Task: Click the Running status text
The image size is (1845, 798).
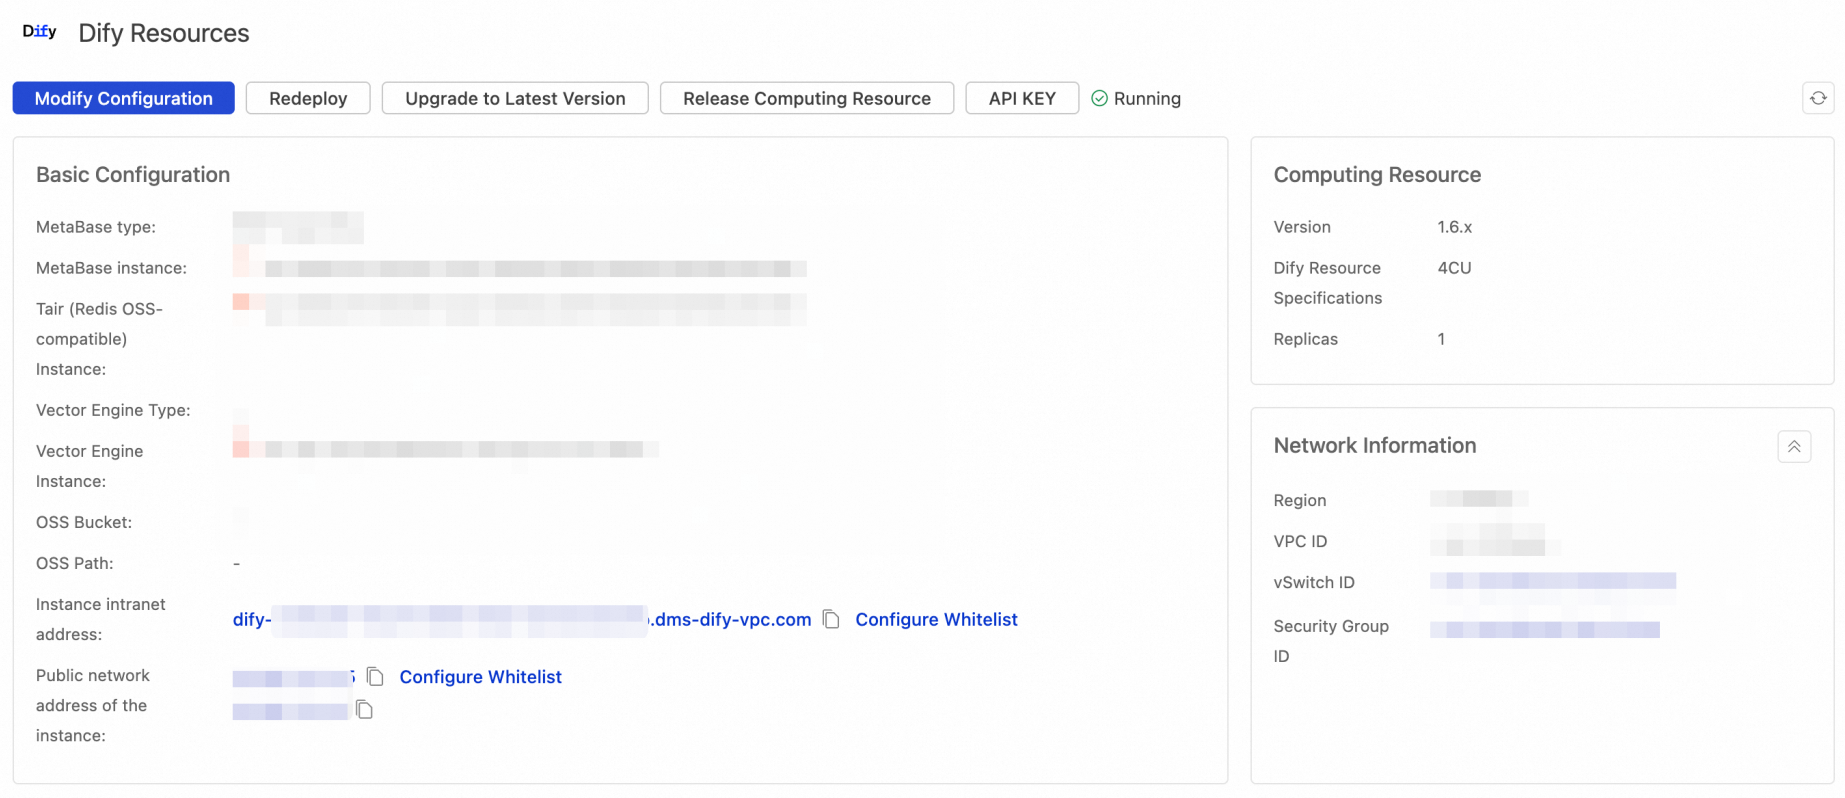Action: click(x=1147, y=98)
